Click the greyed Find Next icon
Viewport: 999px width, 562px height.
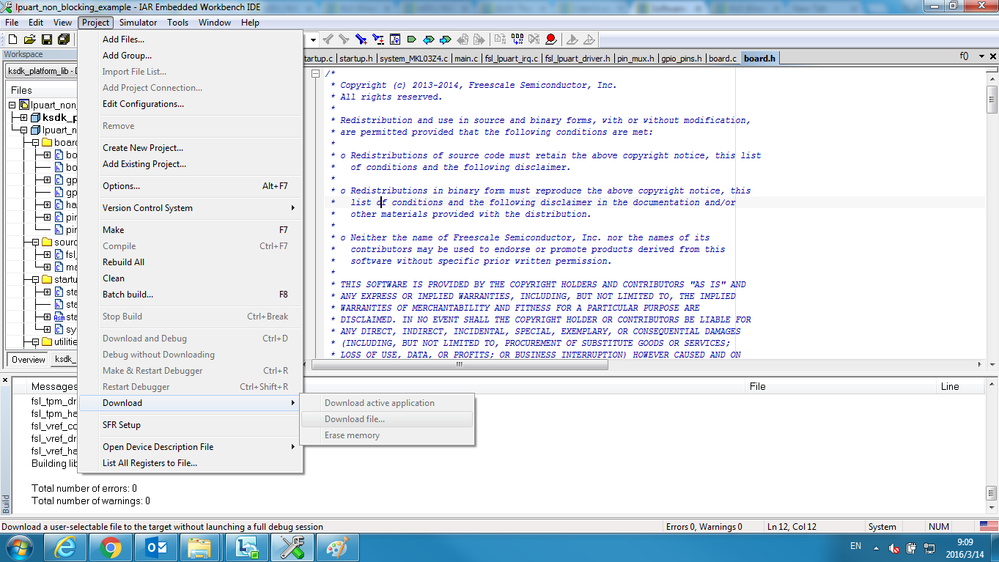[x=344, y=40]
